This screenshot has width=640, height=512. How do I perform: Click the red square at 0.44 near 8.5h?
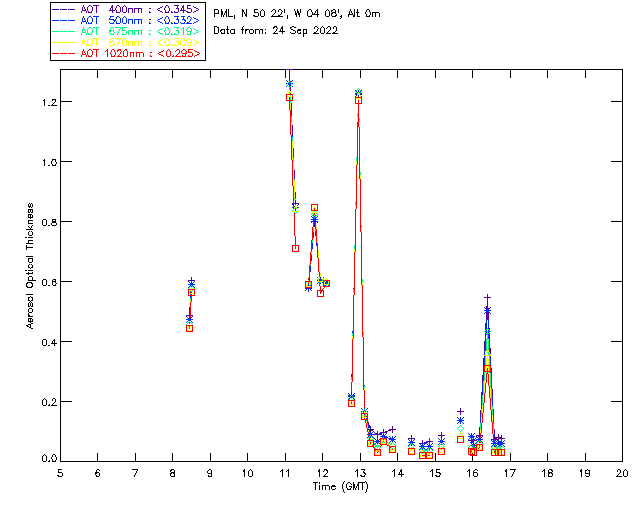coord(189,328)
